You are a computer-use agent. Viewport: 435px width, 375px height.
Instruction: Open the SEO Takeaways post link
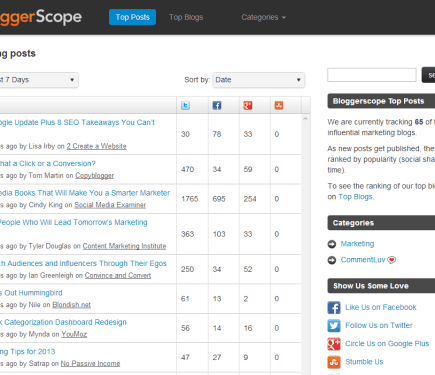pos(77,122)
